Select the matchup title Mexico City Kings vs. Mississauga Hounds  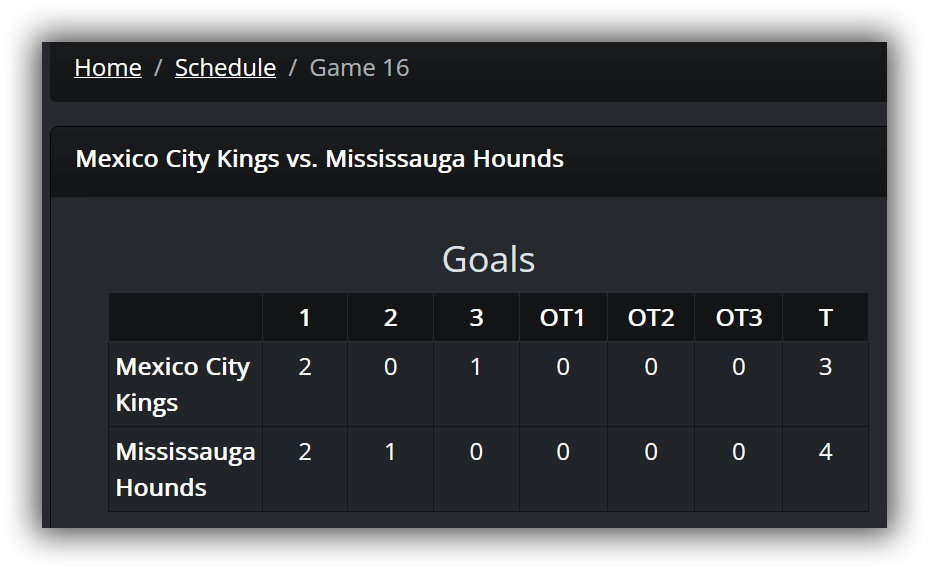[319, 159]
